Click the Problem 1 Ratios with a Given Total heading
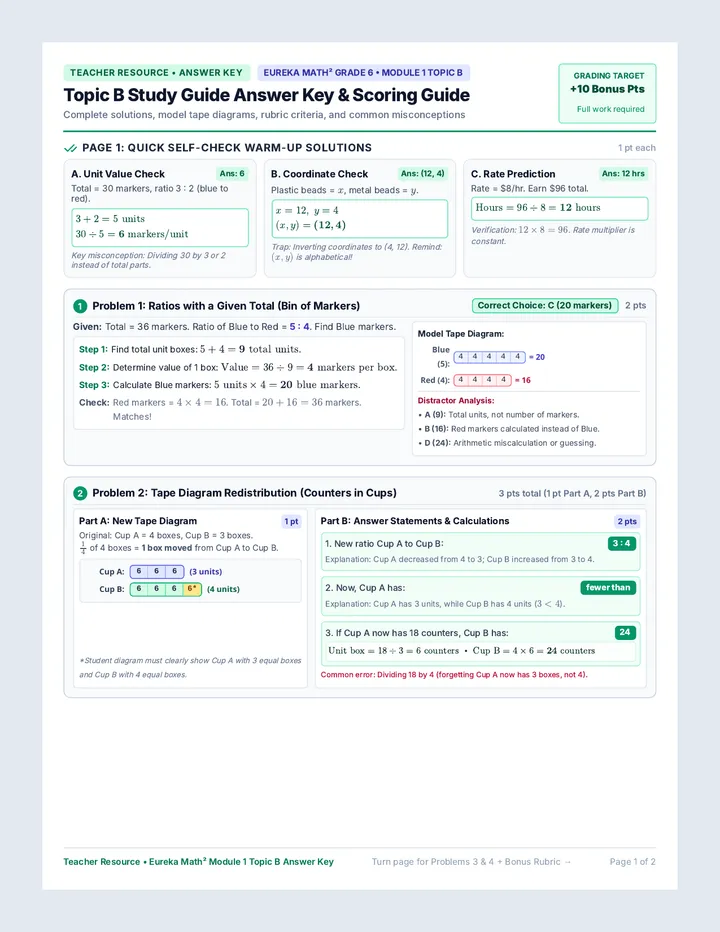The width and height of the screenshot is (720, 932). tap(226, 306)
